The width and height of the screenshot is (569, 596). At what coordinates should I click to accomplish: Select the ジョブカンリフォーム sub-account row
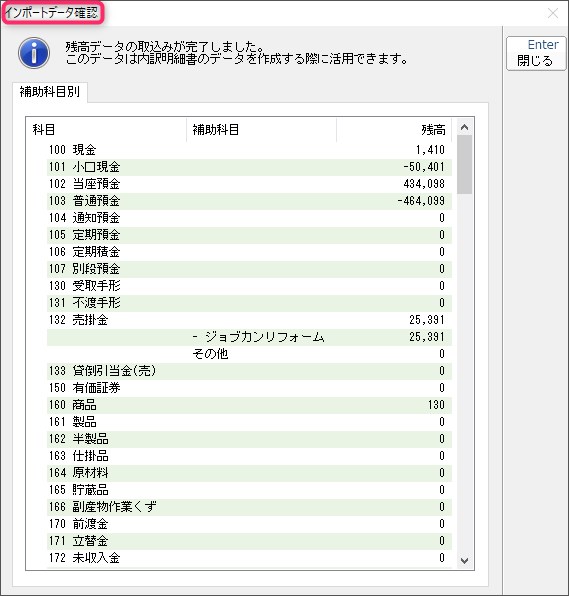[249, 337]
